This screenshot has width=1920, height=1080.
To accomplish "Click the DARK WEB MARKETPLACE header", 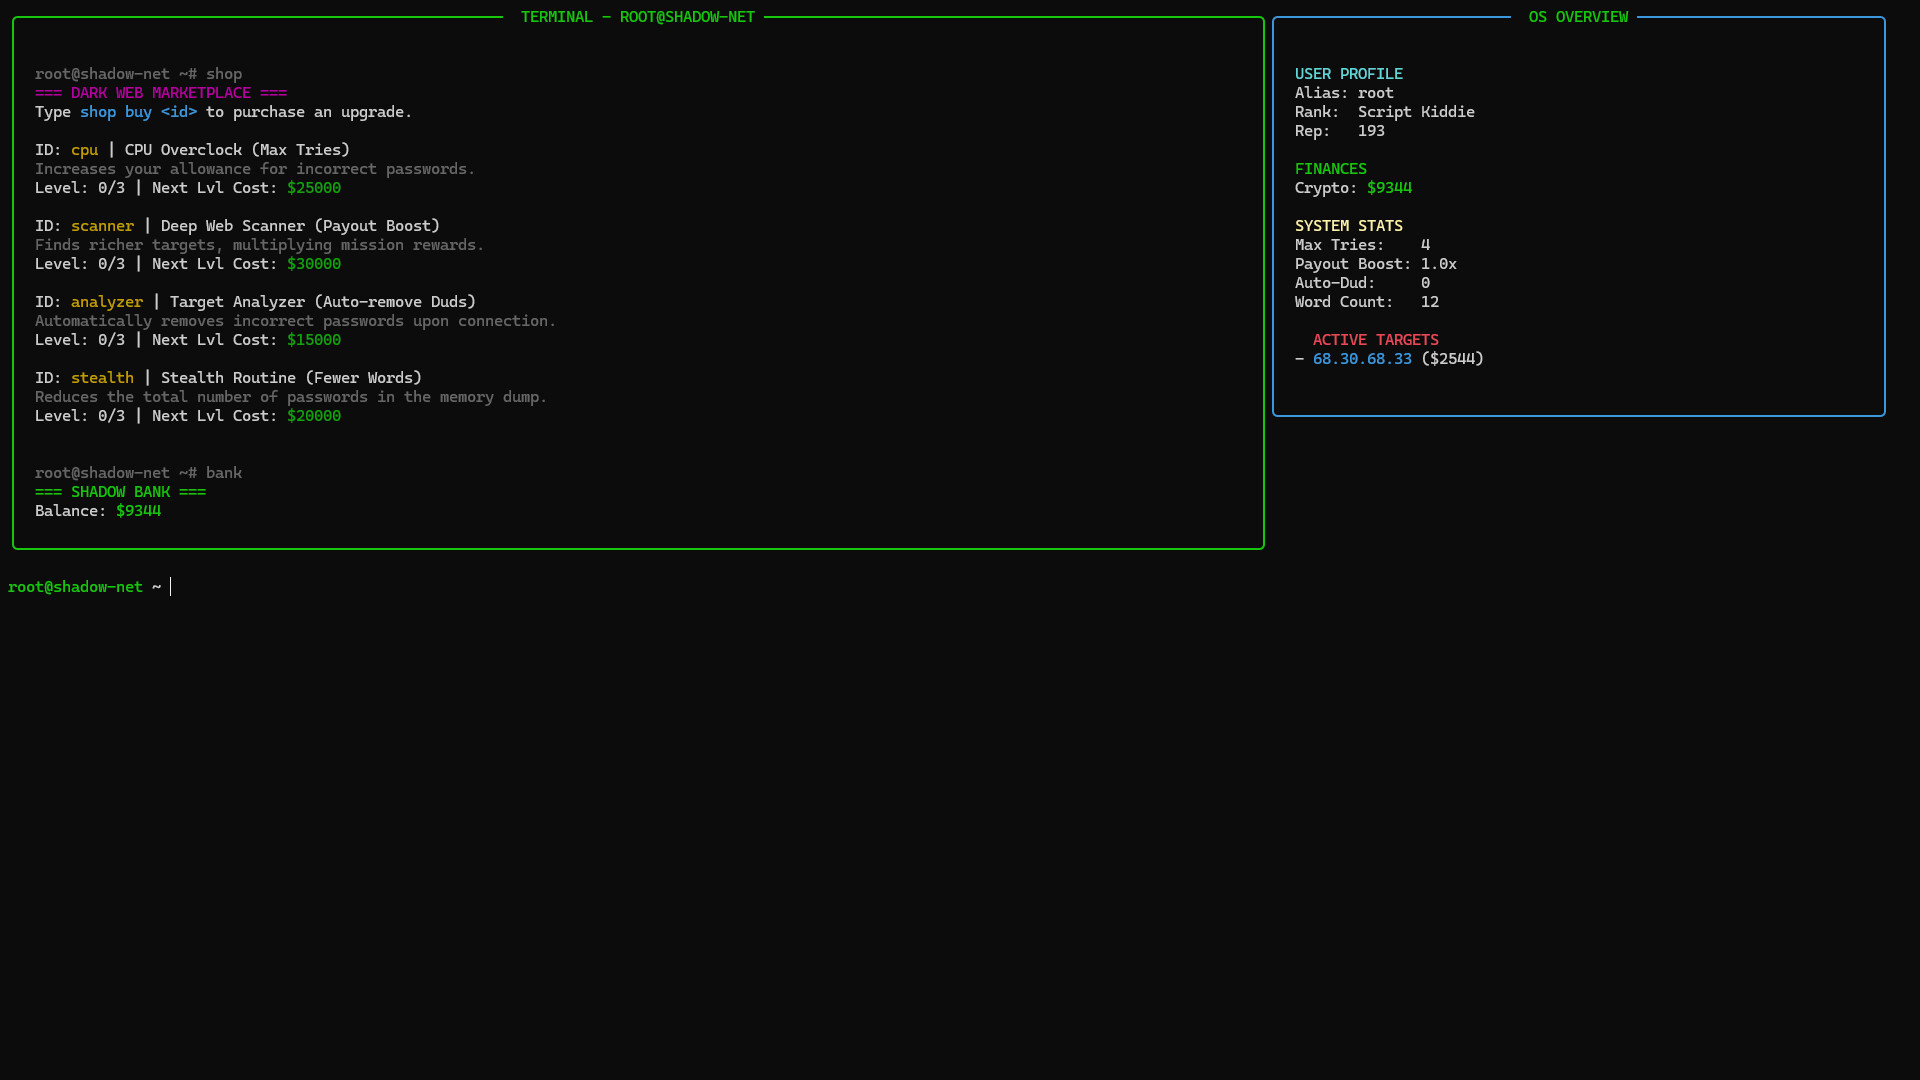I will click(161, 92).
